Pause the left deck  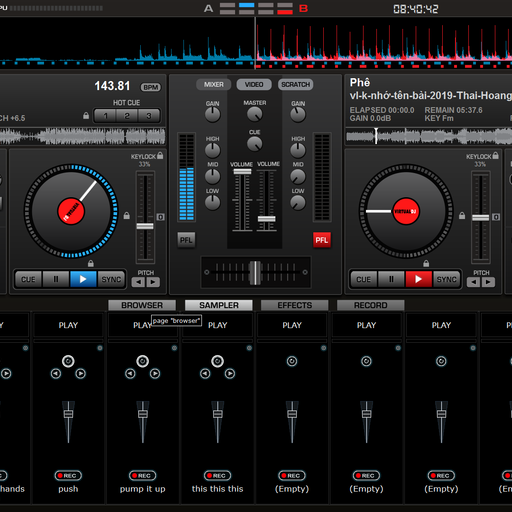(56, 279)
